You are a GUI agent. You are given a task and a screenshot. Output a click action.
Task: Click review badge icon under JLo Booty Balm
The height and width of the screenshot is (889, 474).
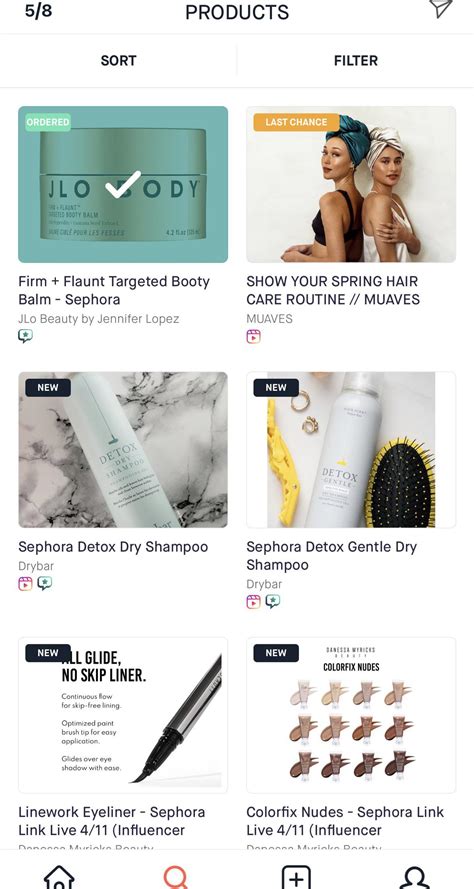(x=26, y=336)
